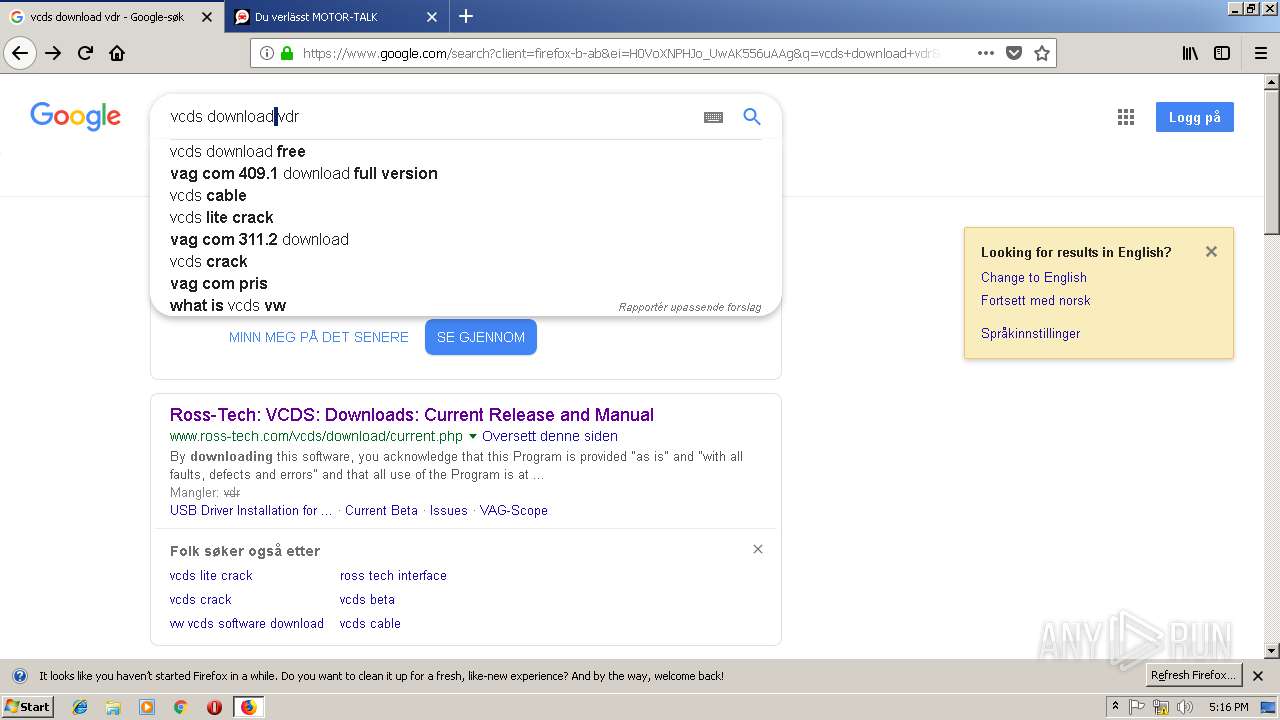Open page actions three-dot menu

(x=985, y=53)
